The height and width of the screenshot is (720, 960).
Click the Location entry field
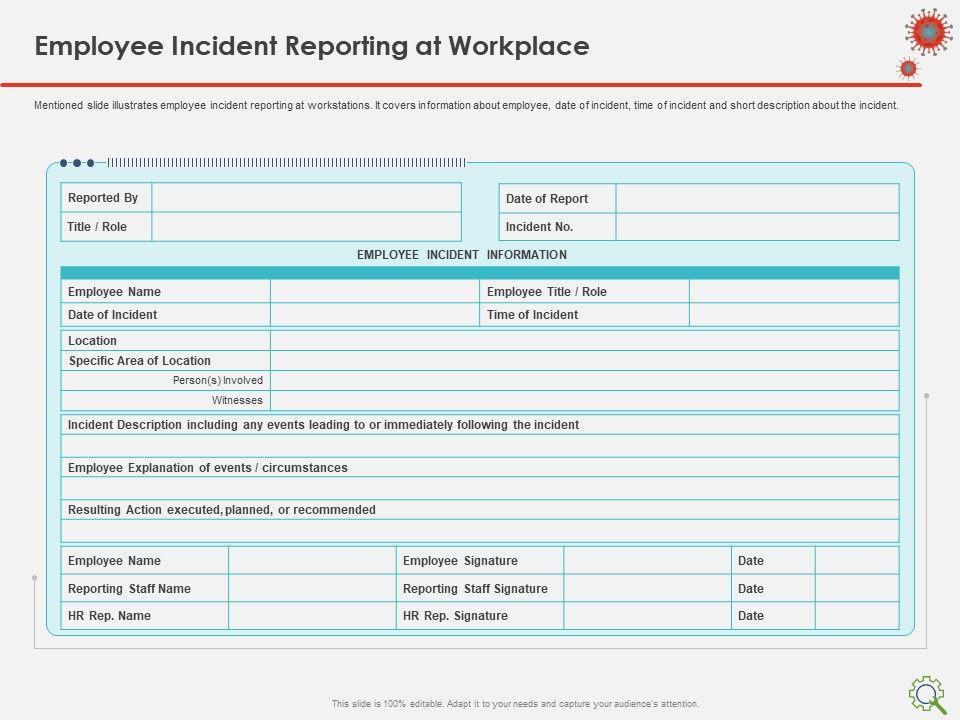(x=584, y=341)
